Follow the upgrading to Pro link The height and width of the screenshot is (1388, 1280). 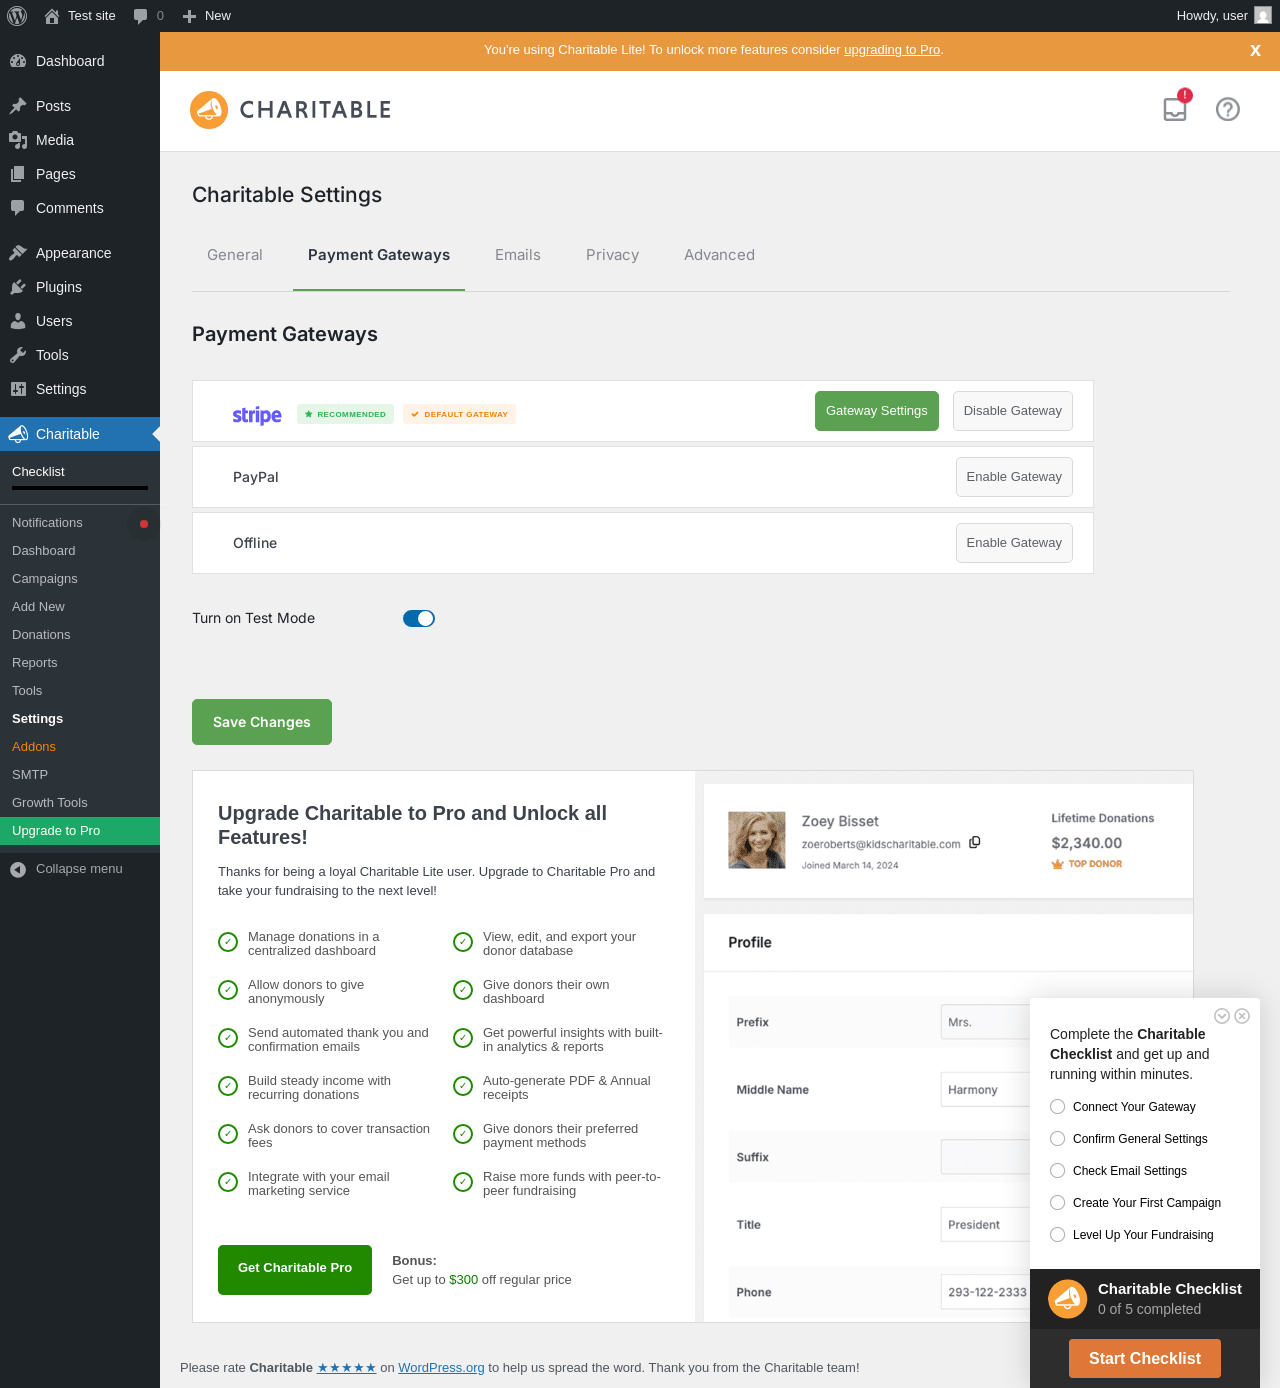(892, 50)
